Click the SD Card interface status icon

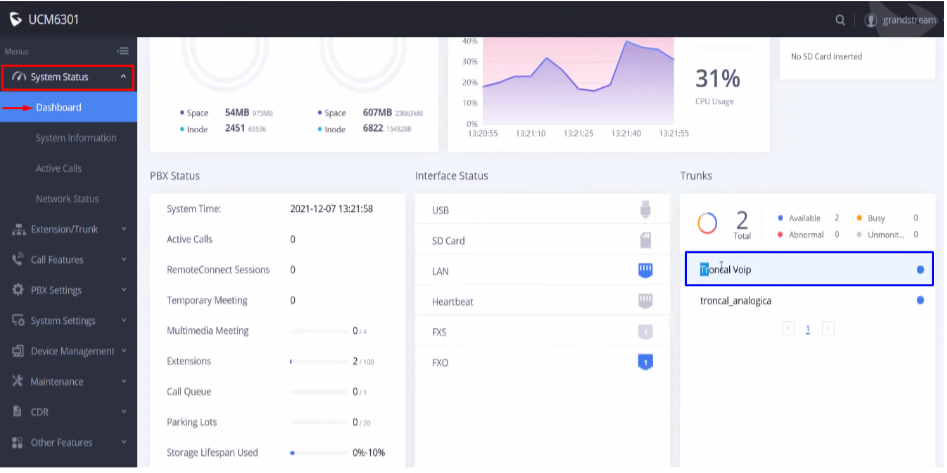646,240
